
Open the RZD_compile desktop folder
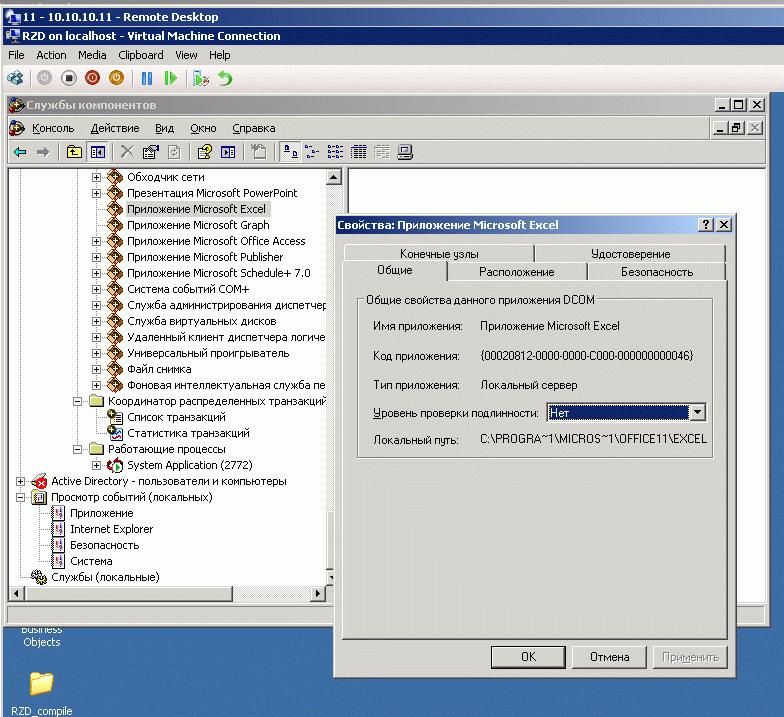coord(42,692)
